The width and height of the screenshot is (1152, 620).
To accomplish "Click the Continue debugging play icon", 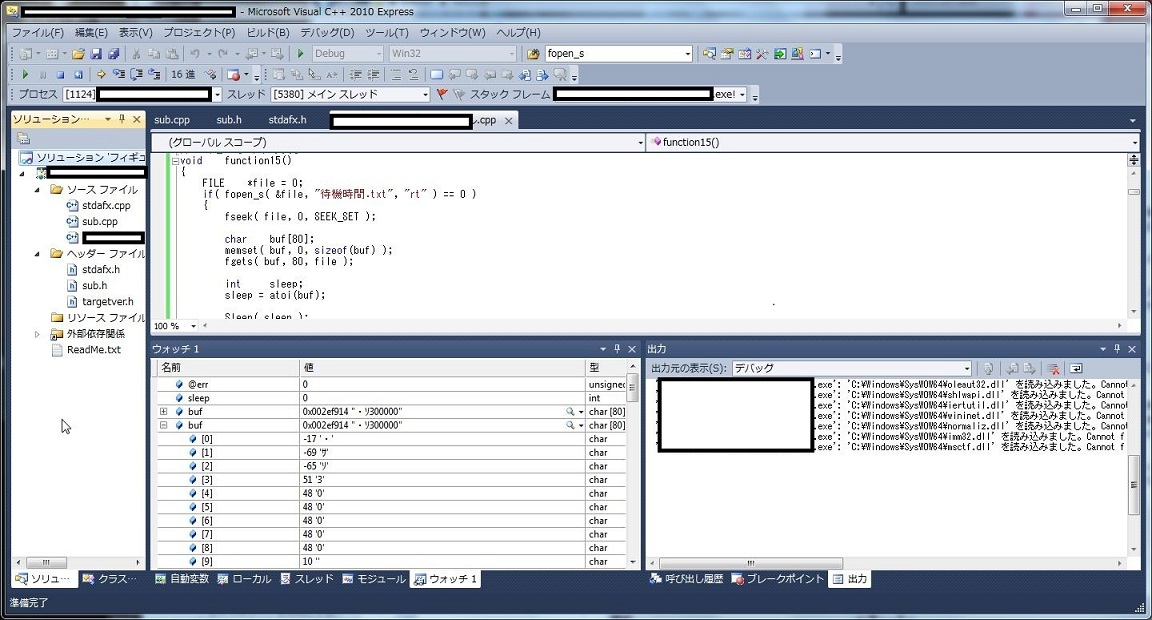I will click(x=25, y=74).
